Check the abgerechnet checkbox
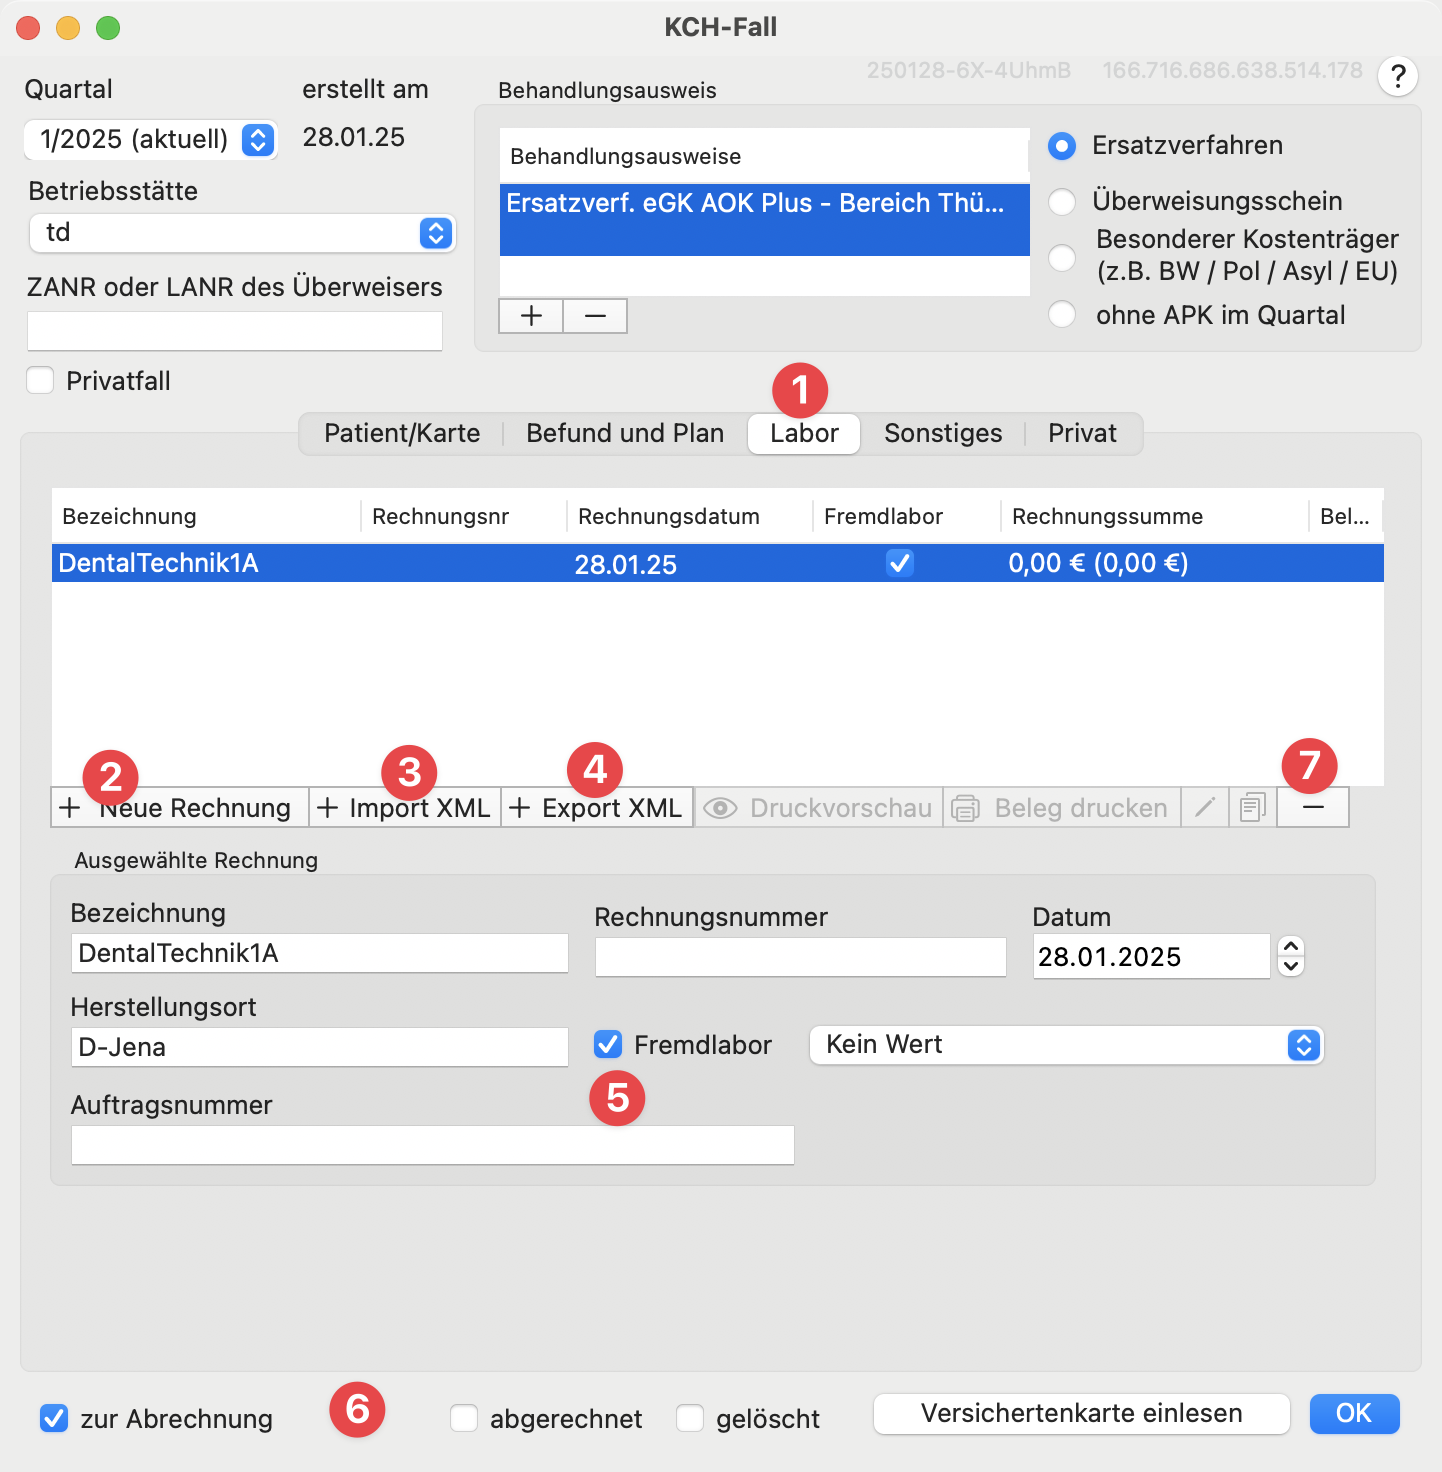Viewport: 1442px width, 1472px height. pyautogui.click(x=464, y=1418)
